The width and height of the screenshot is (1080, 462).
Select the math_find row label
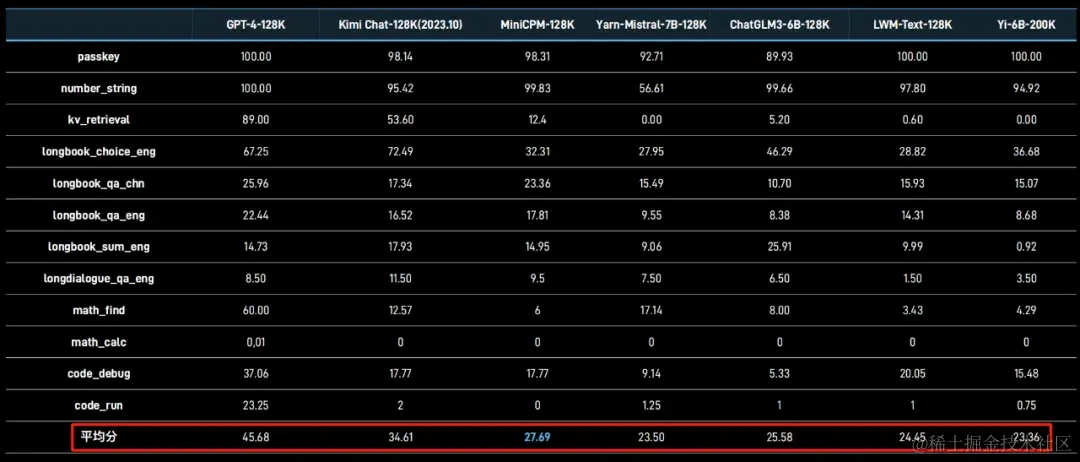click(x=98, y=311)
